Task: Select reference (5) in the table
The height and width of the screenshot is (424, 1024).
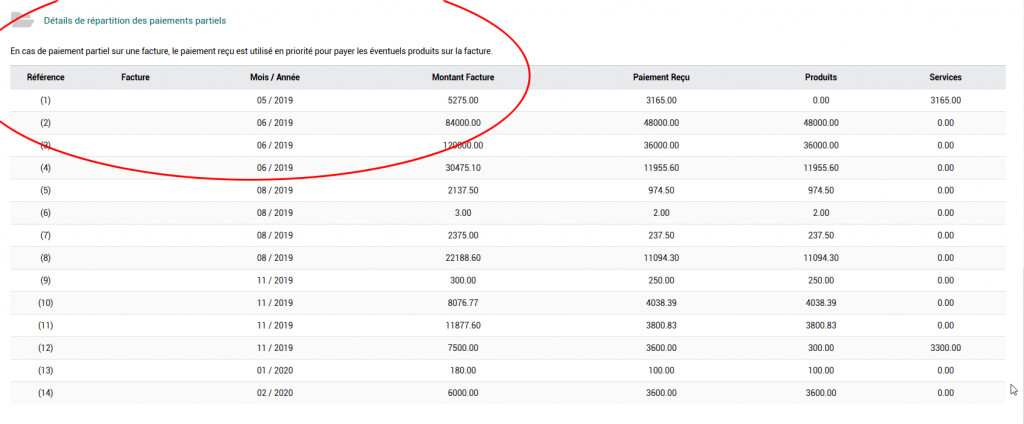Action: [x=45, y=190]
